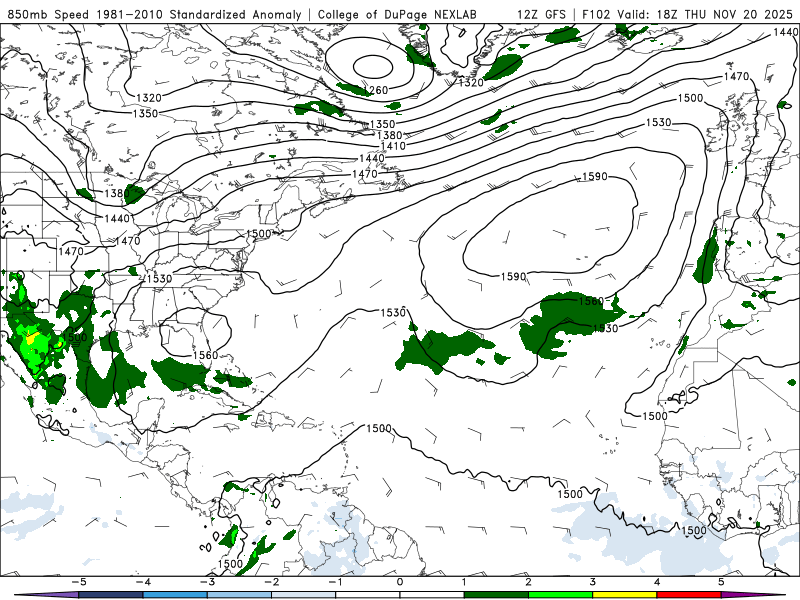Image resolution: width=800 pixels, height=600 pixels.
Task: Select the dark navy swatch between -5 and -4
Action: tap(111, 595)
